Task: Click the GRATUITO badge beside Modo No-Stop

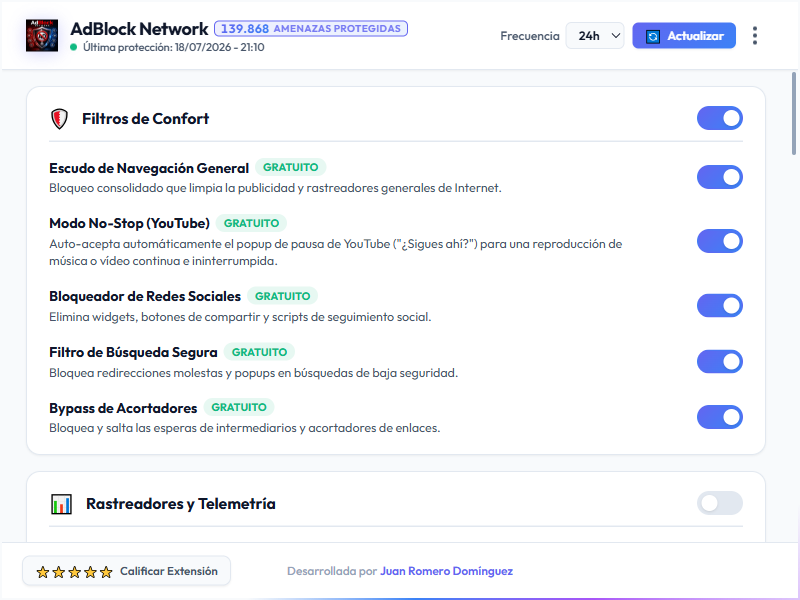Action: pyautogui.click(x=251, y=223)
